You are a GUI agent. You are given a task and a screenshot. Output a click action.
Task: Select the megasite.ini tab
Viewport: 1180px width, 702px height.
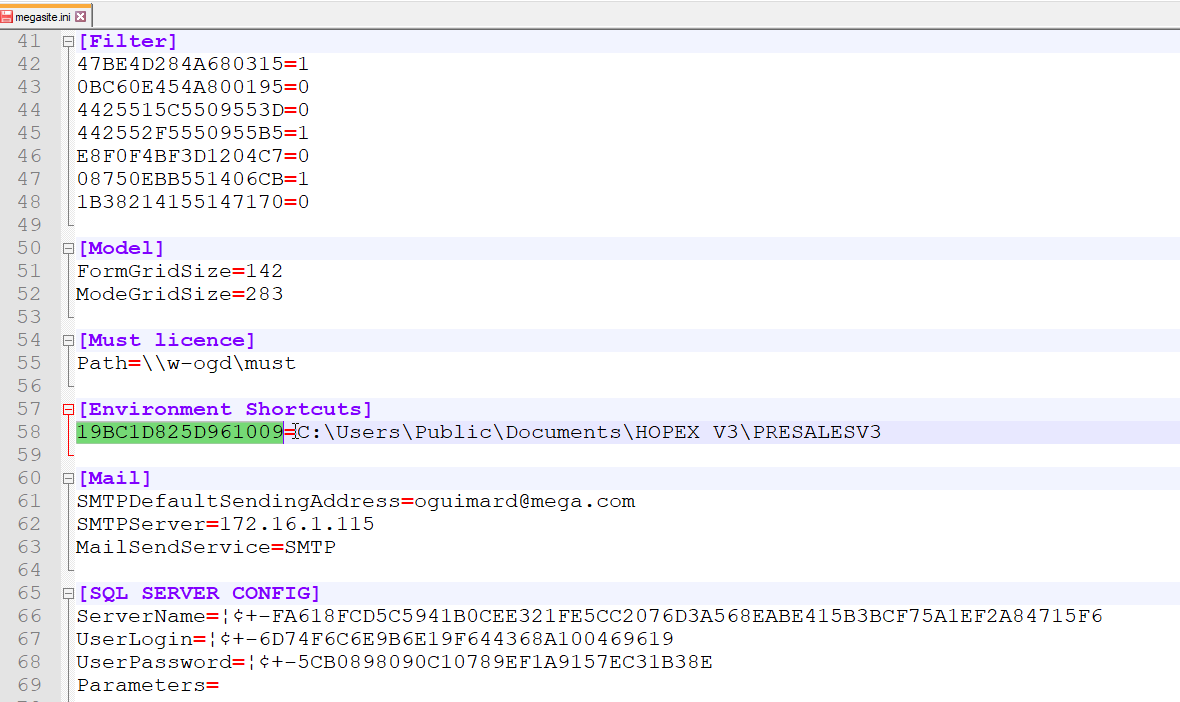coord(45,15)
